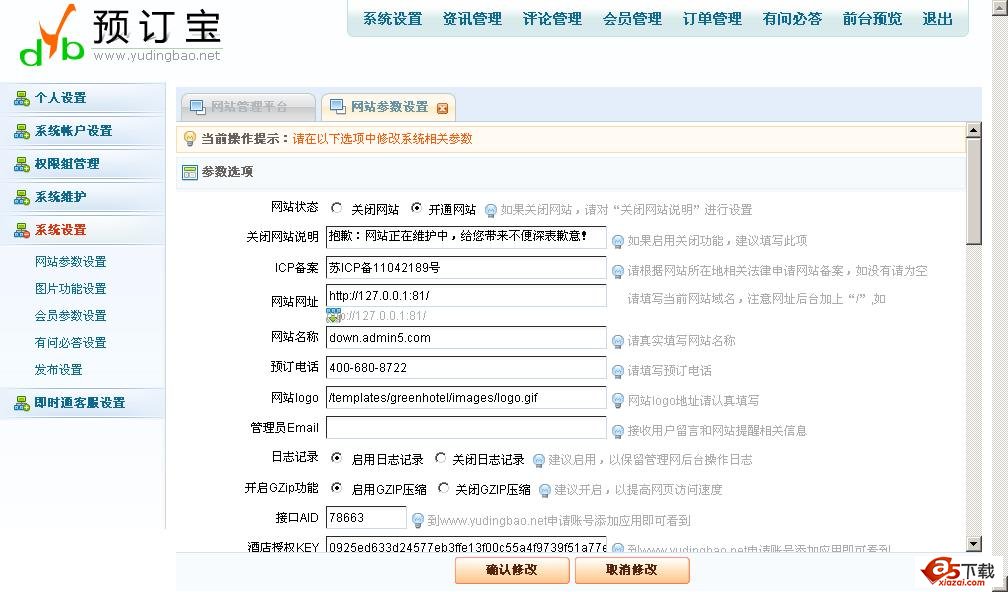Open the 有问必答设置 sidebar link
Image resolution: width=1008 pixels, height=592 pixels.
71,343
